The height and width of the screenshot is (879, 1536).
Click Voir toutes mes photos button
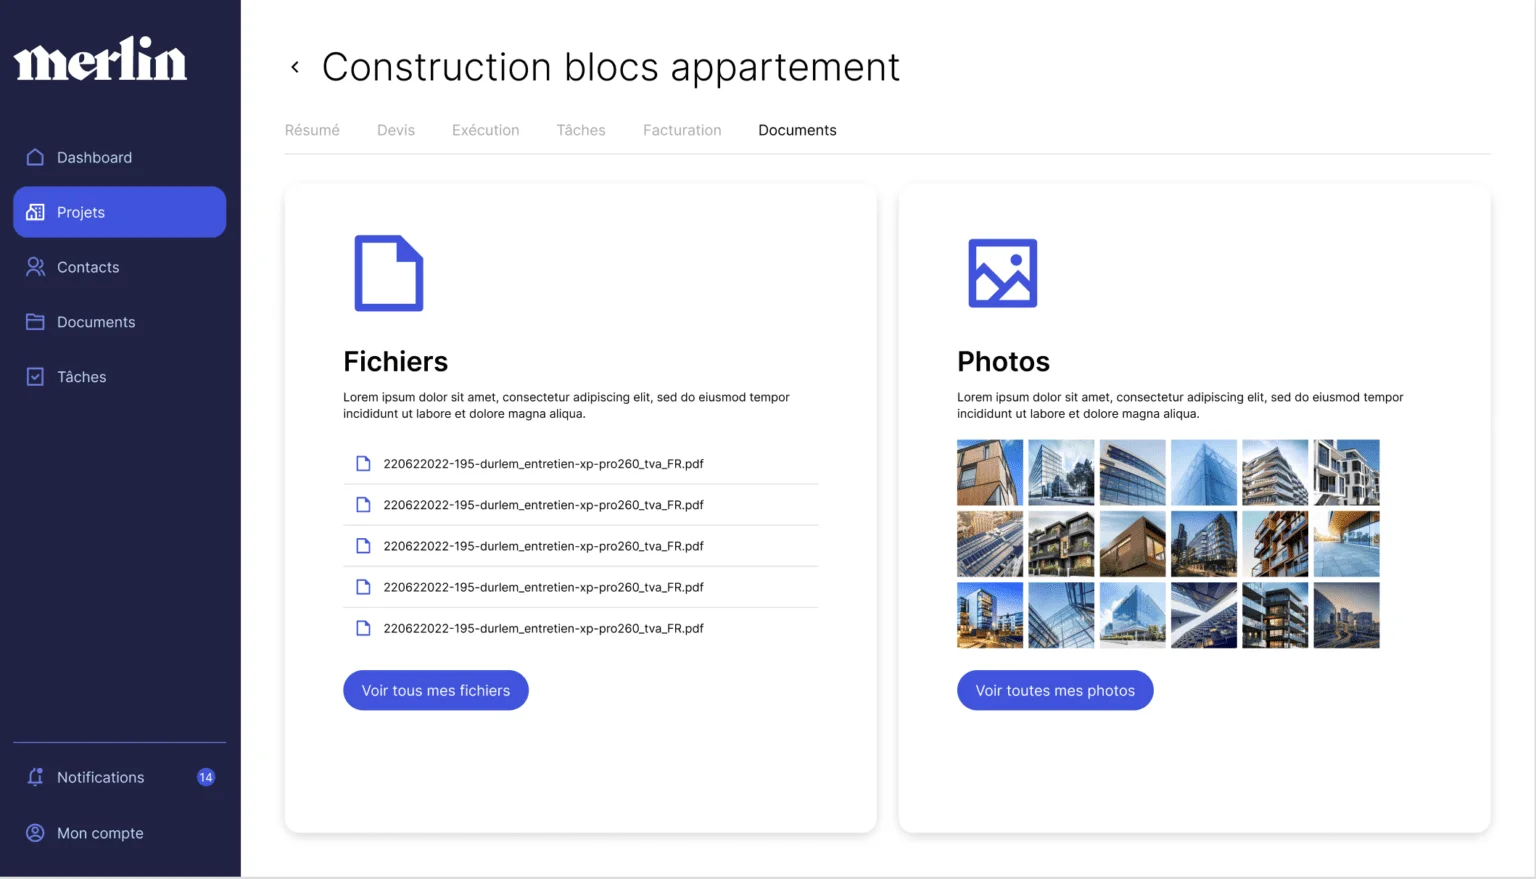(x=1055, y=690)
